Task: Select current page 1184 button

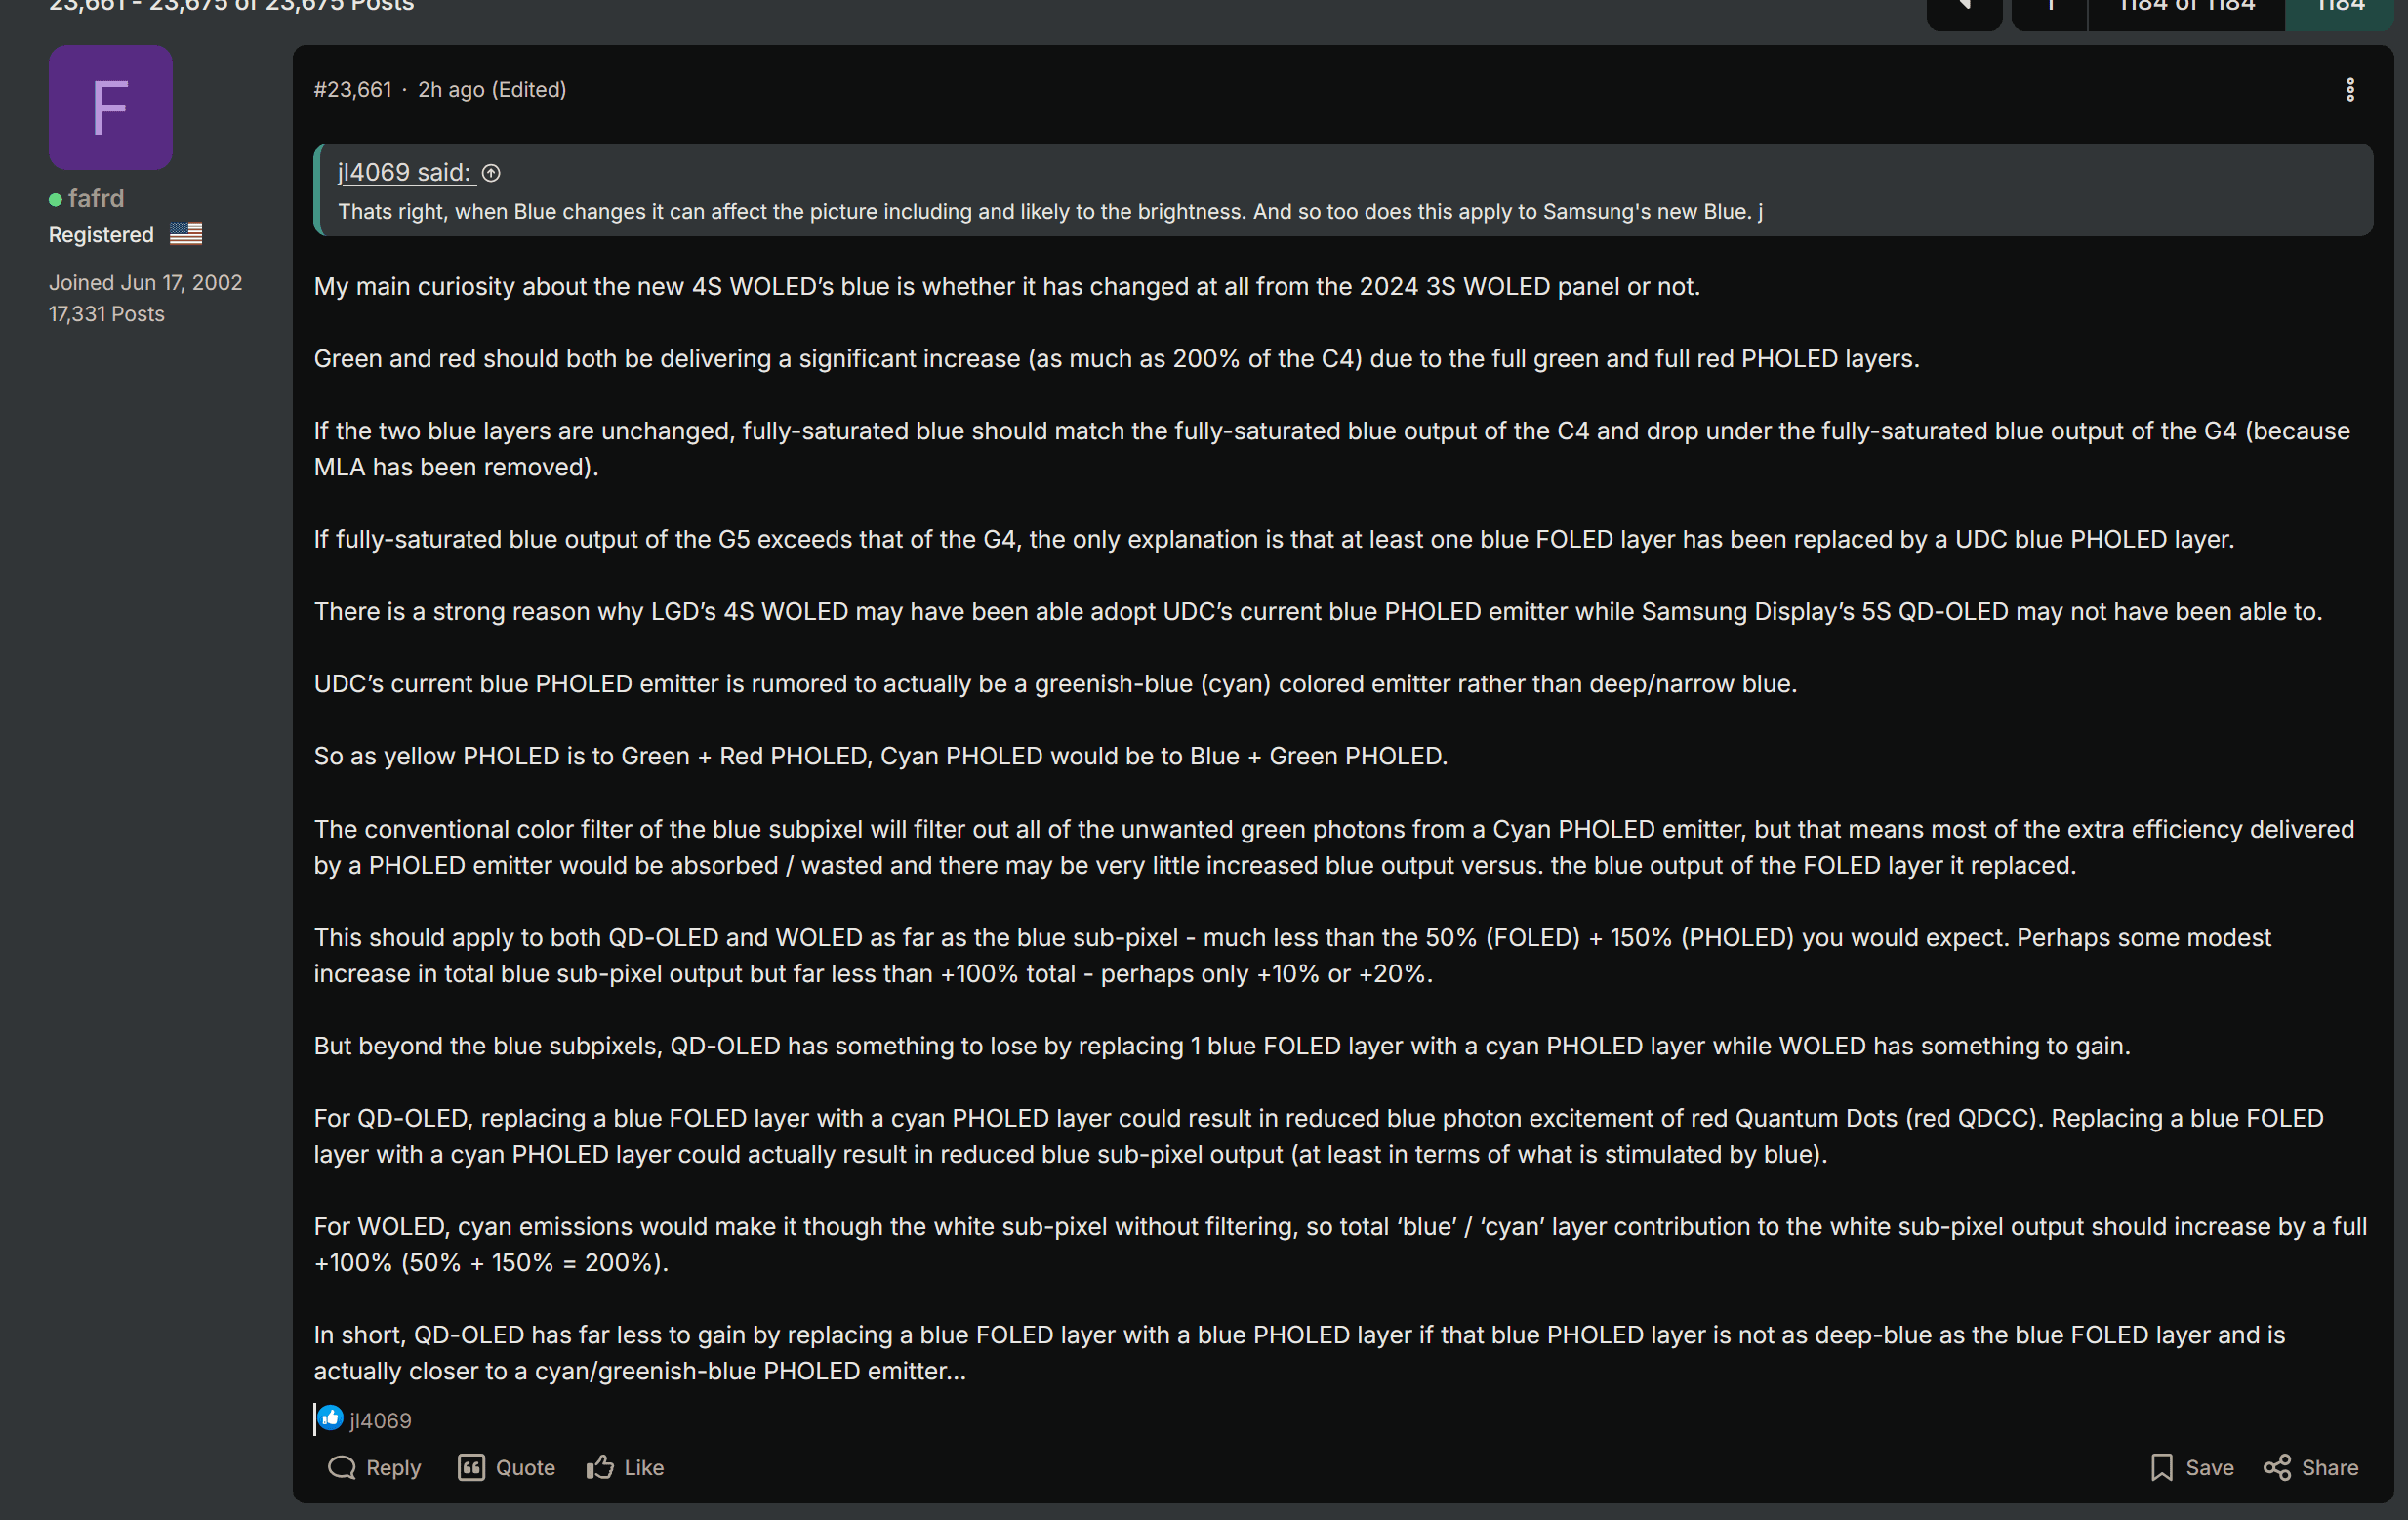Action: click(2340, 8)
